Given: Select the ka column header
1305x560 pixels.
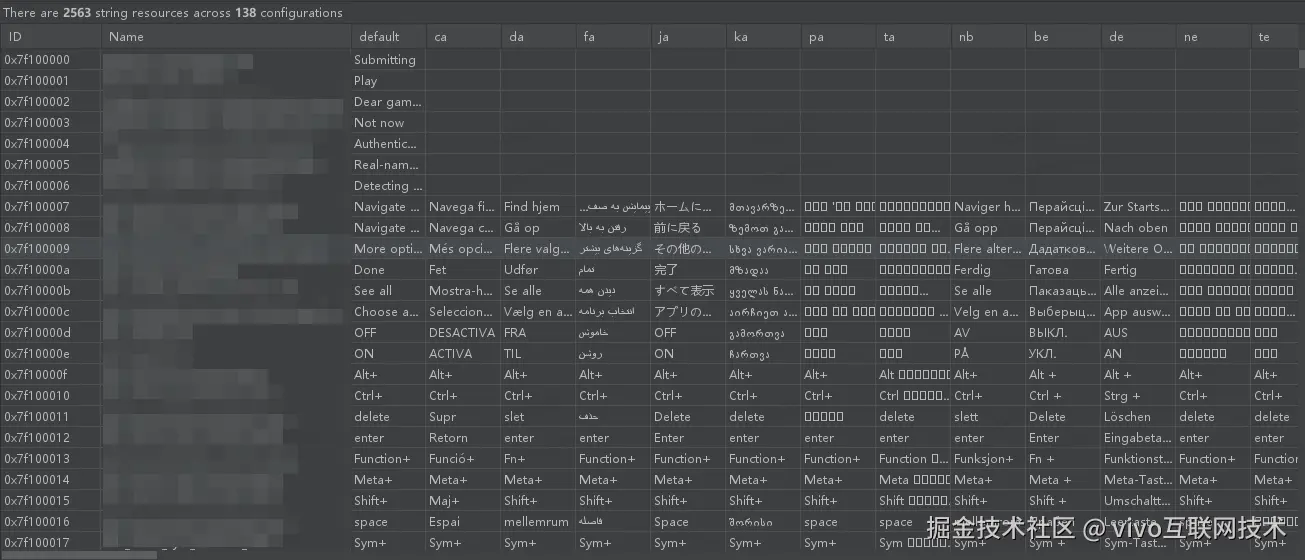Looking at the screenshot, I should click(x=764, y=37).
